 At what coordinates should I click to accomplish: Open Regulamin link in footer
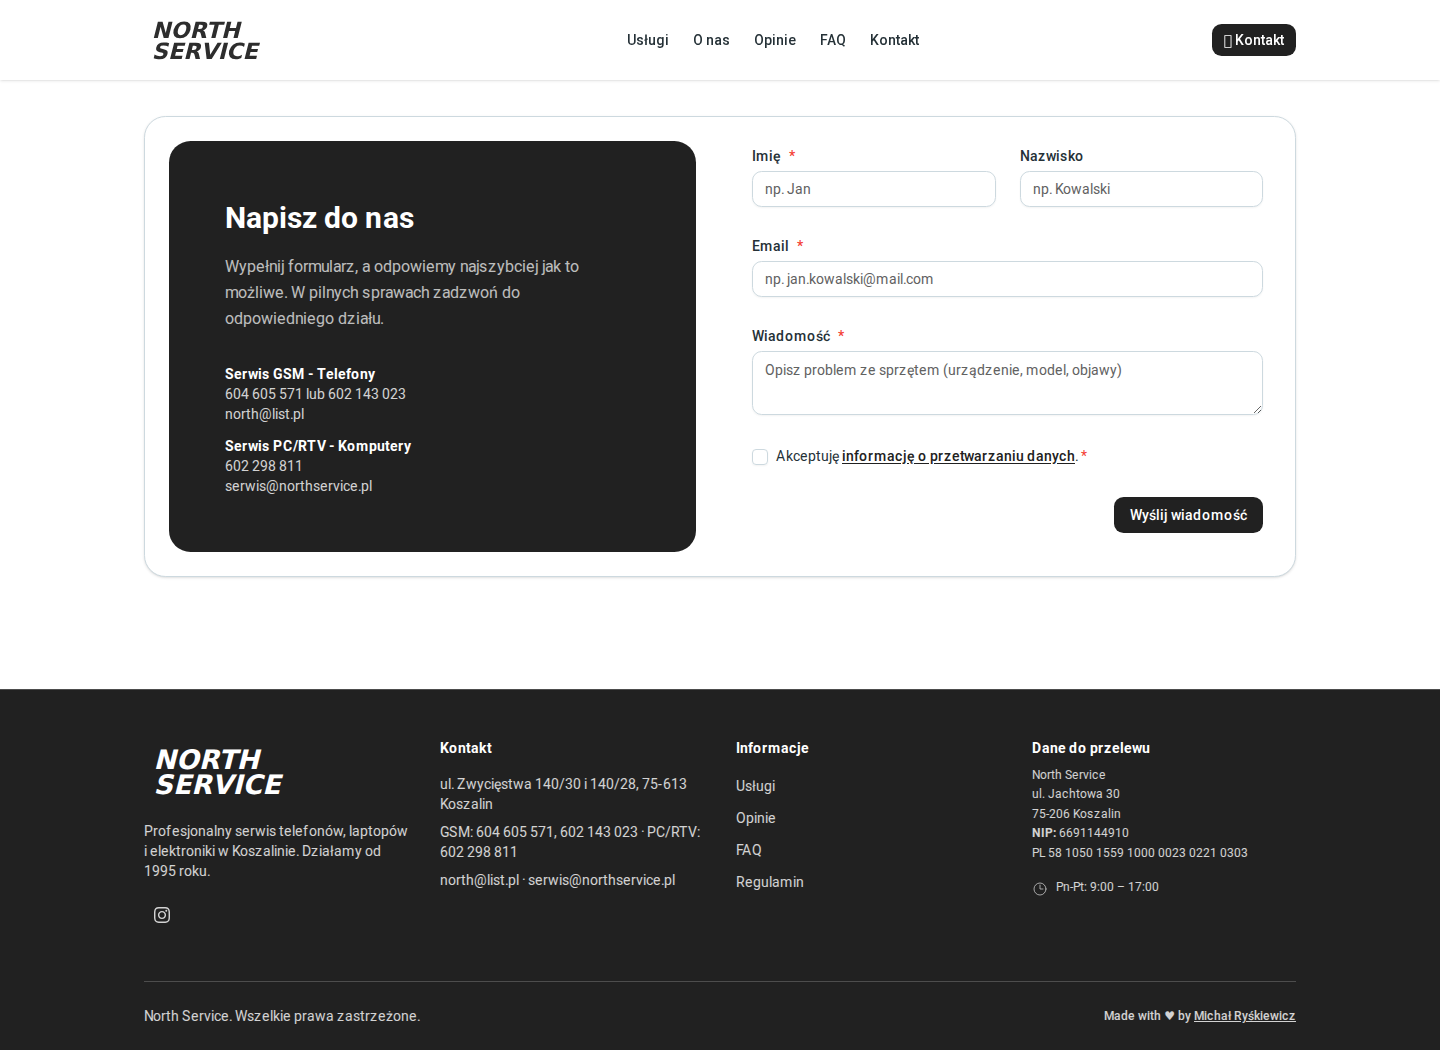[770, 882]
